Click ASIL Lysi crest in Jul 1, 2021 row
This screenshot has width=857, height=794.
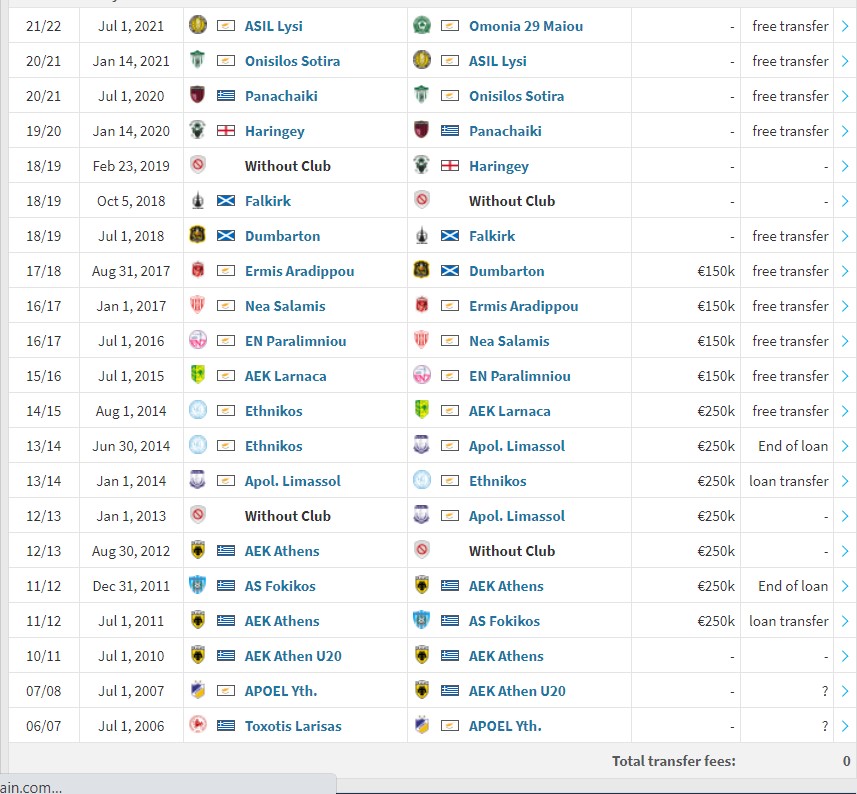[197, 25]
